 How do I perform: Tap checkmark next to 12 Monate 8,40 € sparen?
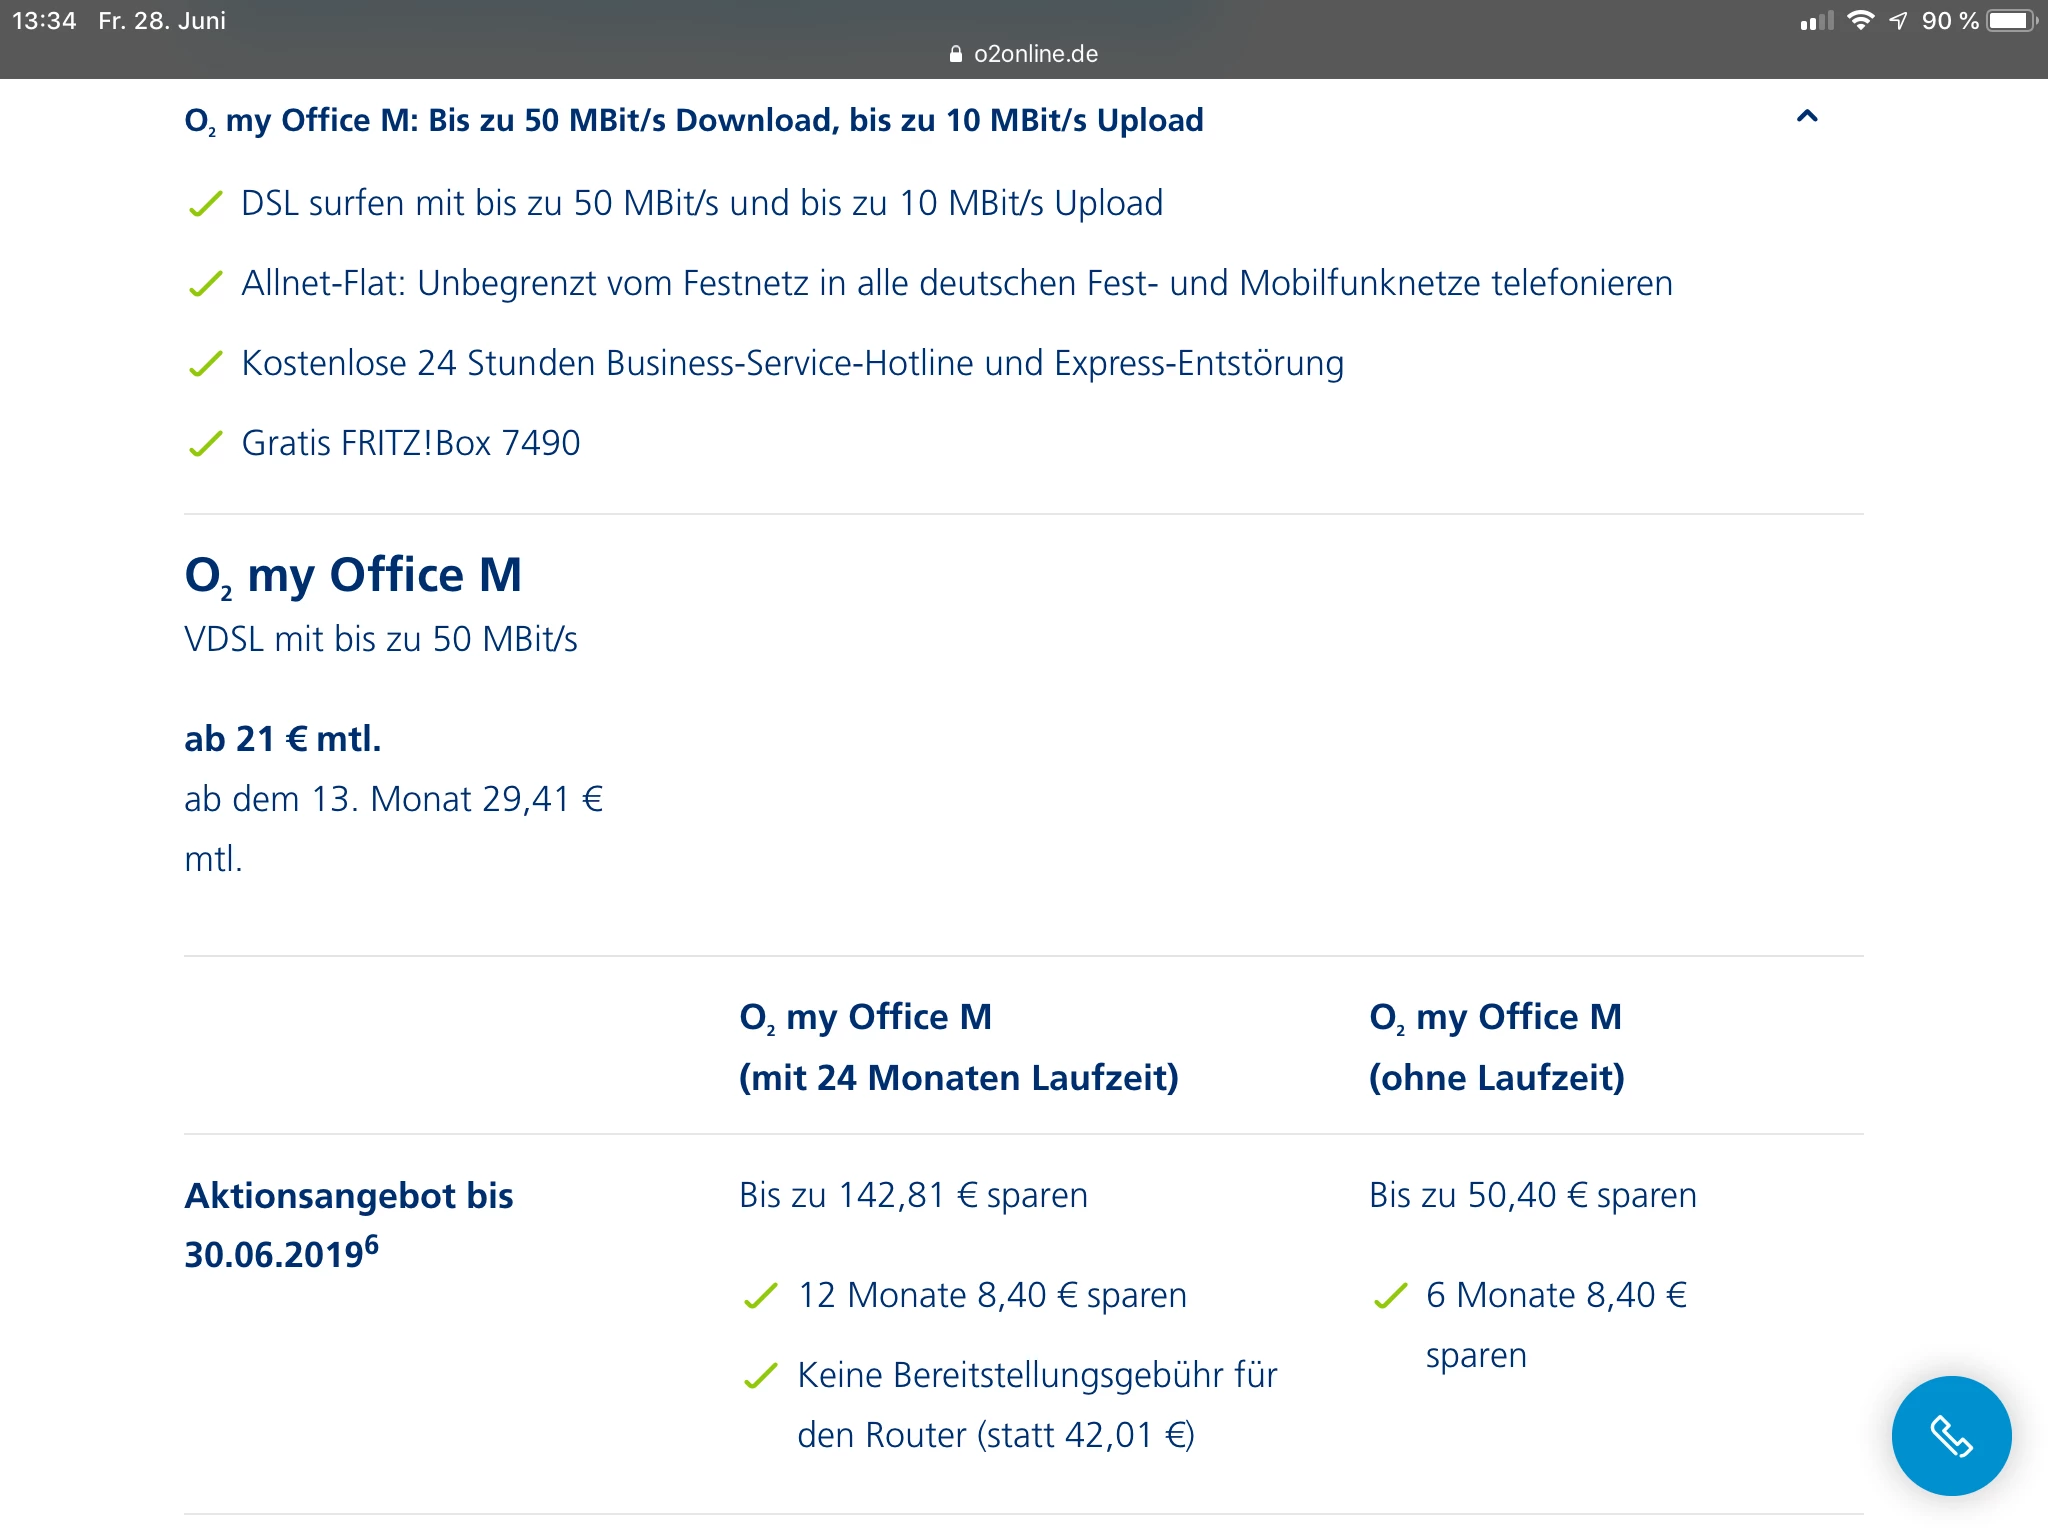[x=761, y=1296]
